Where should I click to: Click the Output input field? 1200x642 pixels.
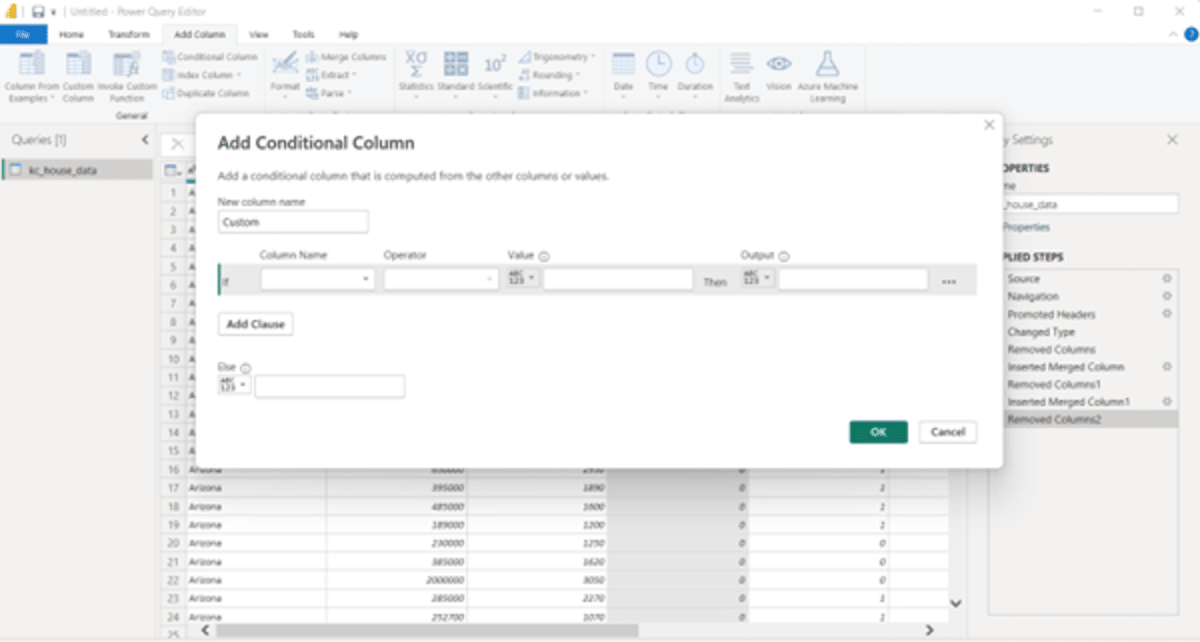[x=853, y=279]
